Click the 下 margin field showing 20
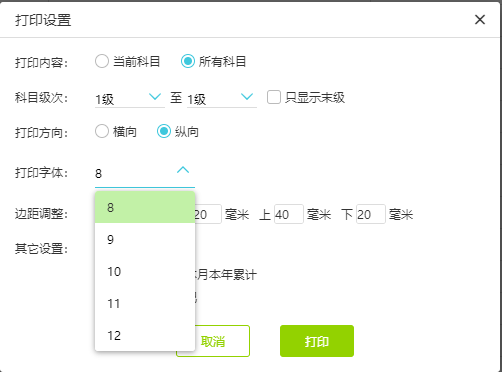 point(371,214)
